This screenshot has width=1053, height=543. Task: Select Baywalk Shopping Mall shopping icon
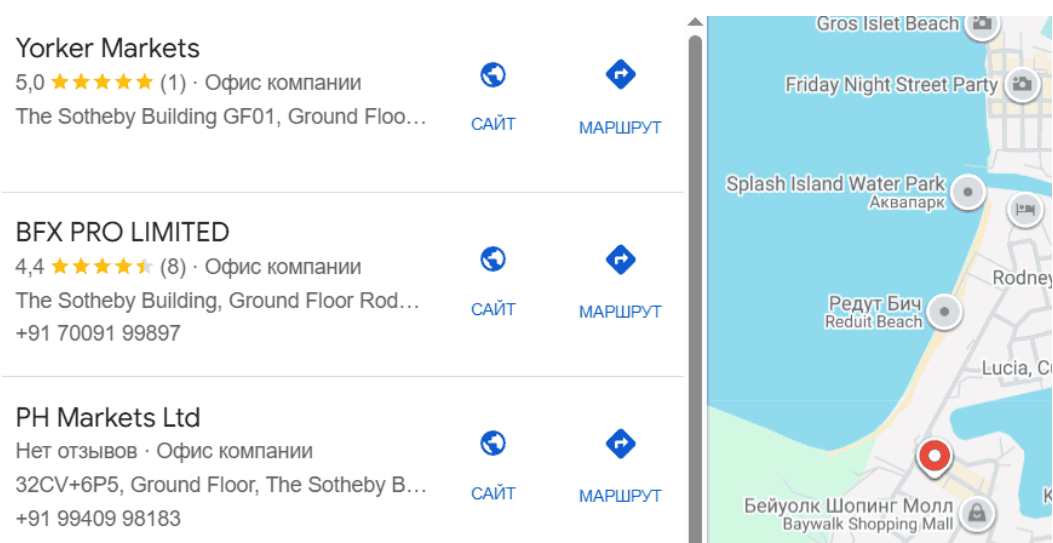pos(976,514)
